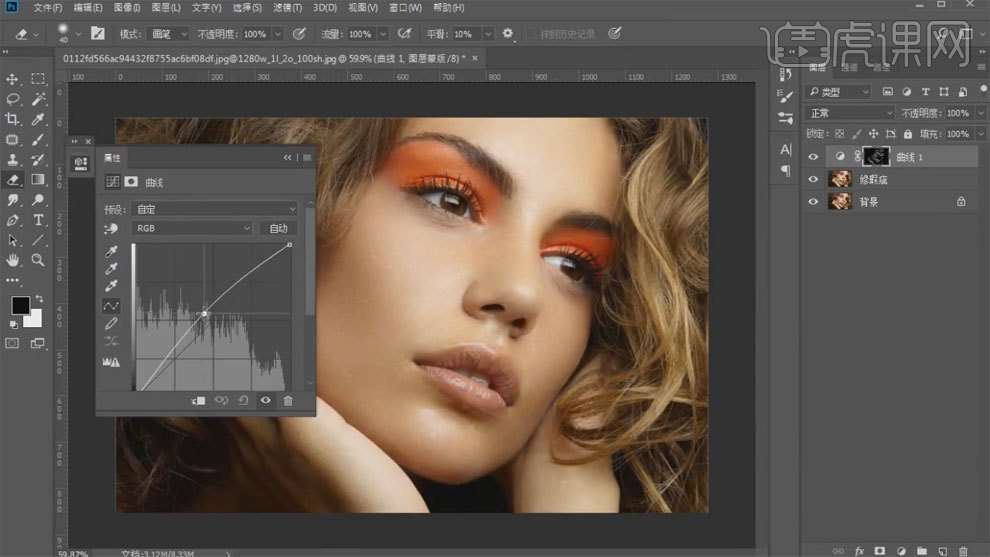The image size is (990, 557).
Task: Select the Dodge tool
Action: (x=38, y=200)
